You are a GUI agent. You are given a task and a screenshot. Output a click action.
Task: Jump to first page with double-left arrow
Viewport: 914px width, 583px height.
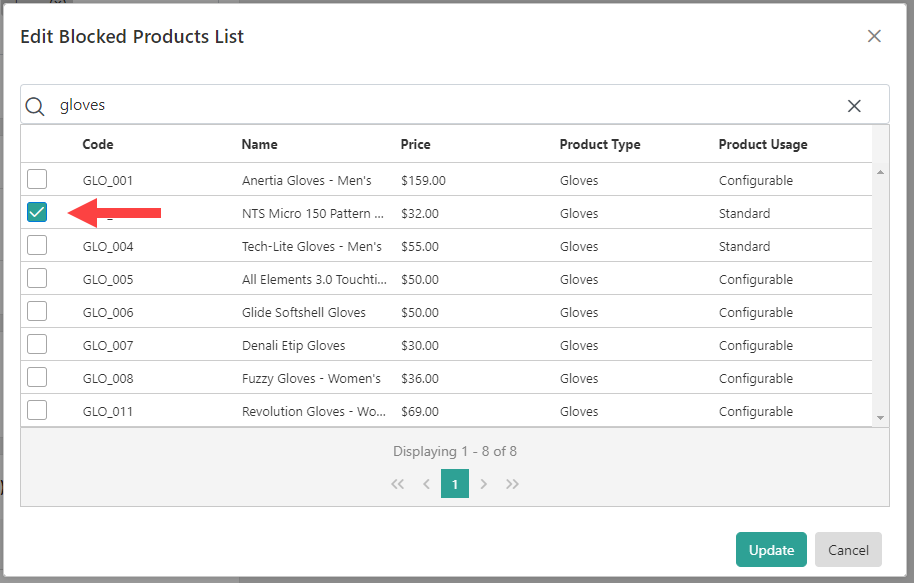(397, 483)
